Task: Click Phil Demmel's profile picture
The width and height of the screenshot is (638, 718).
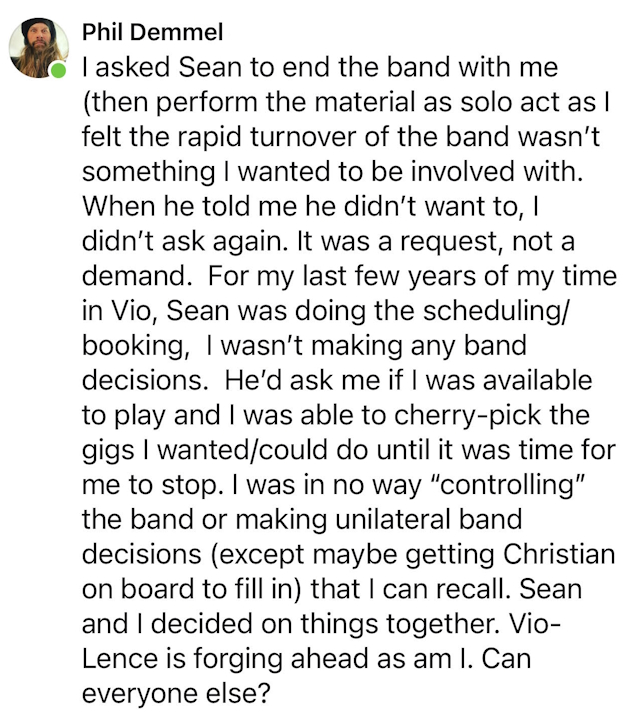Action: pos(38,47)
